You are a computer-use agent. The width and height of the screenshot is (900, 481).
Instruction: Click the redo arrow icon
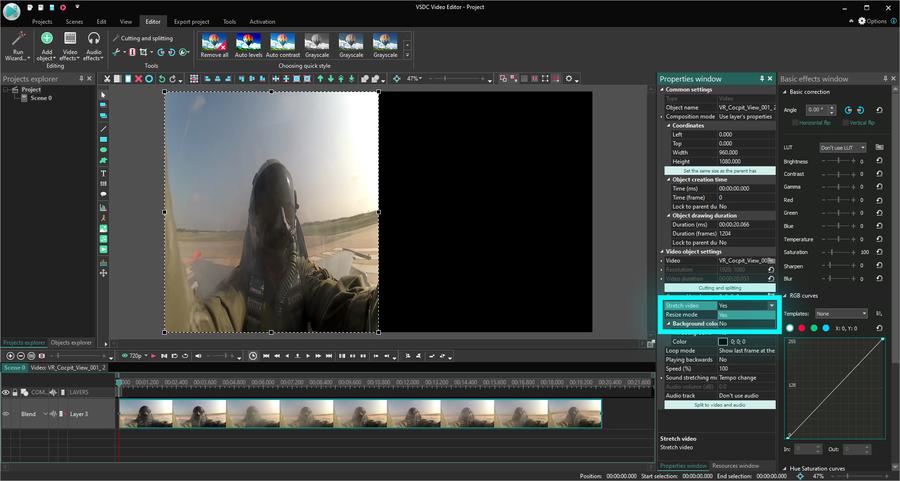[x=172, y=79]
